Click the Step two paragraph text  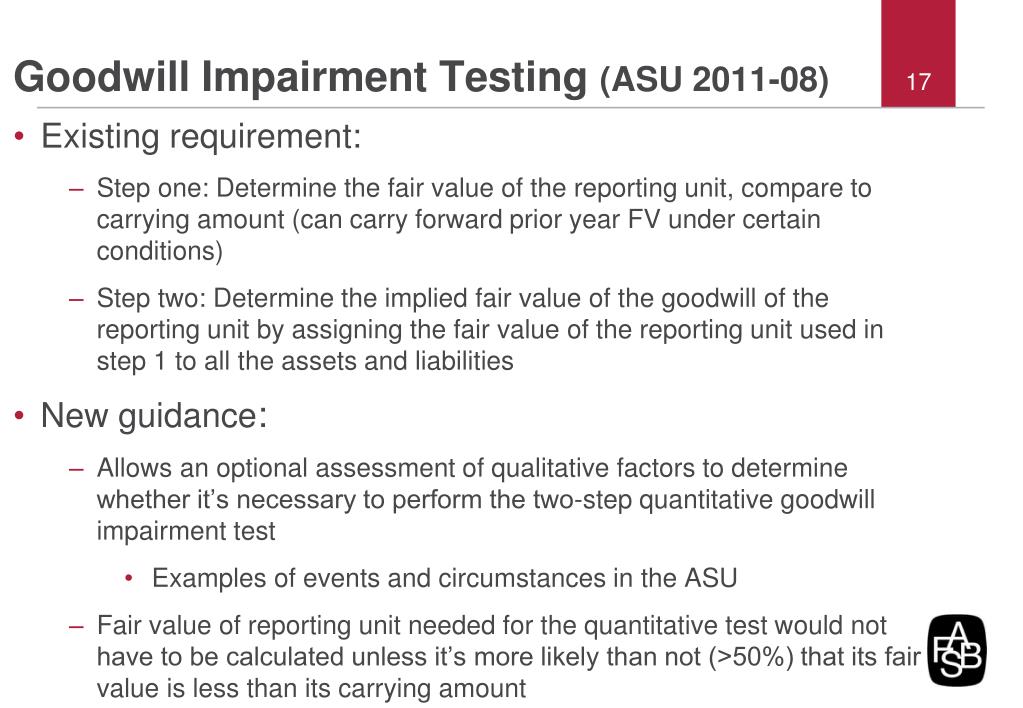tap(489, 330)
